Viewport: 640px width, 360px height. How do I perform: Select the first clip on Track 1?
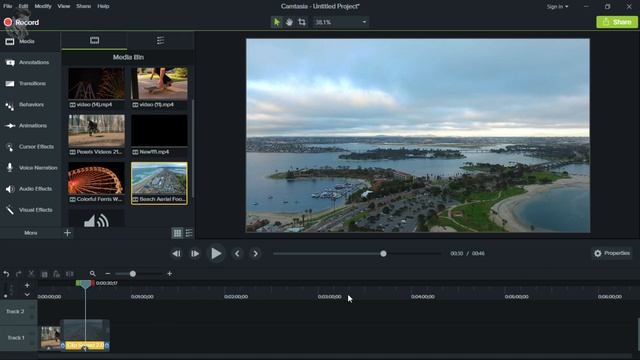(x=50, y=338)
